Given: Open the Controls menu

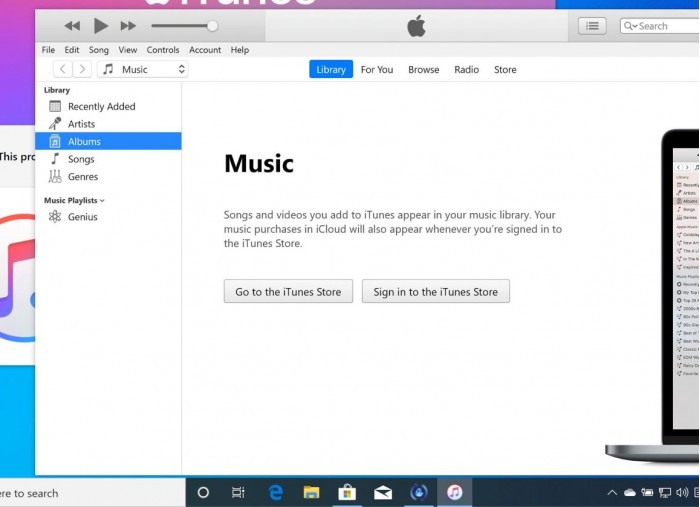Looking at the screenshot, I should click(x=163, y=50).
